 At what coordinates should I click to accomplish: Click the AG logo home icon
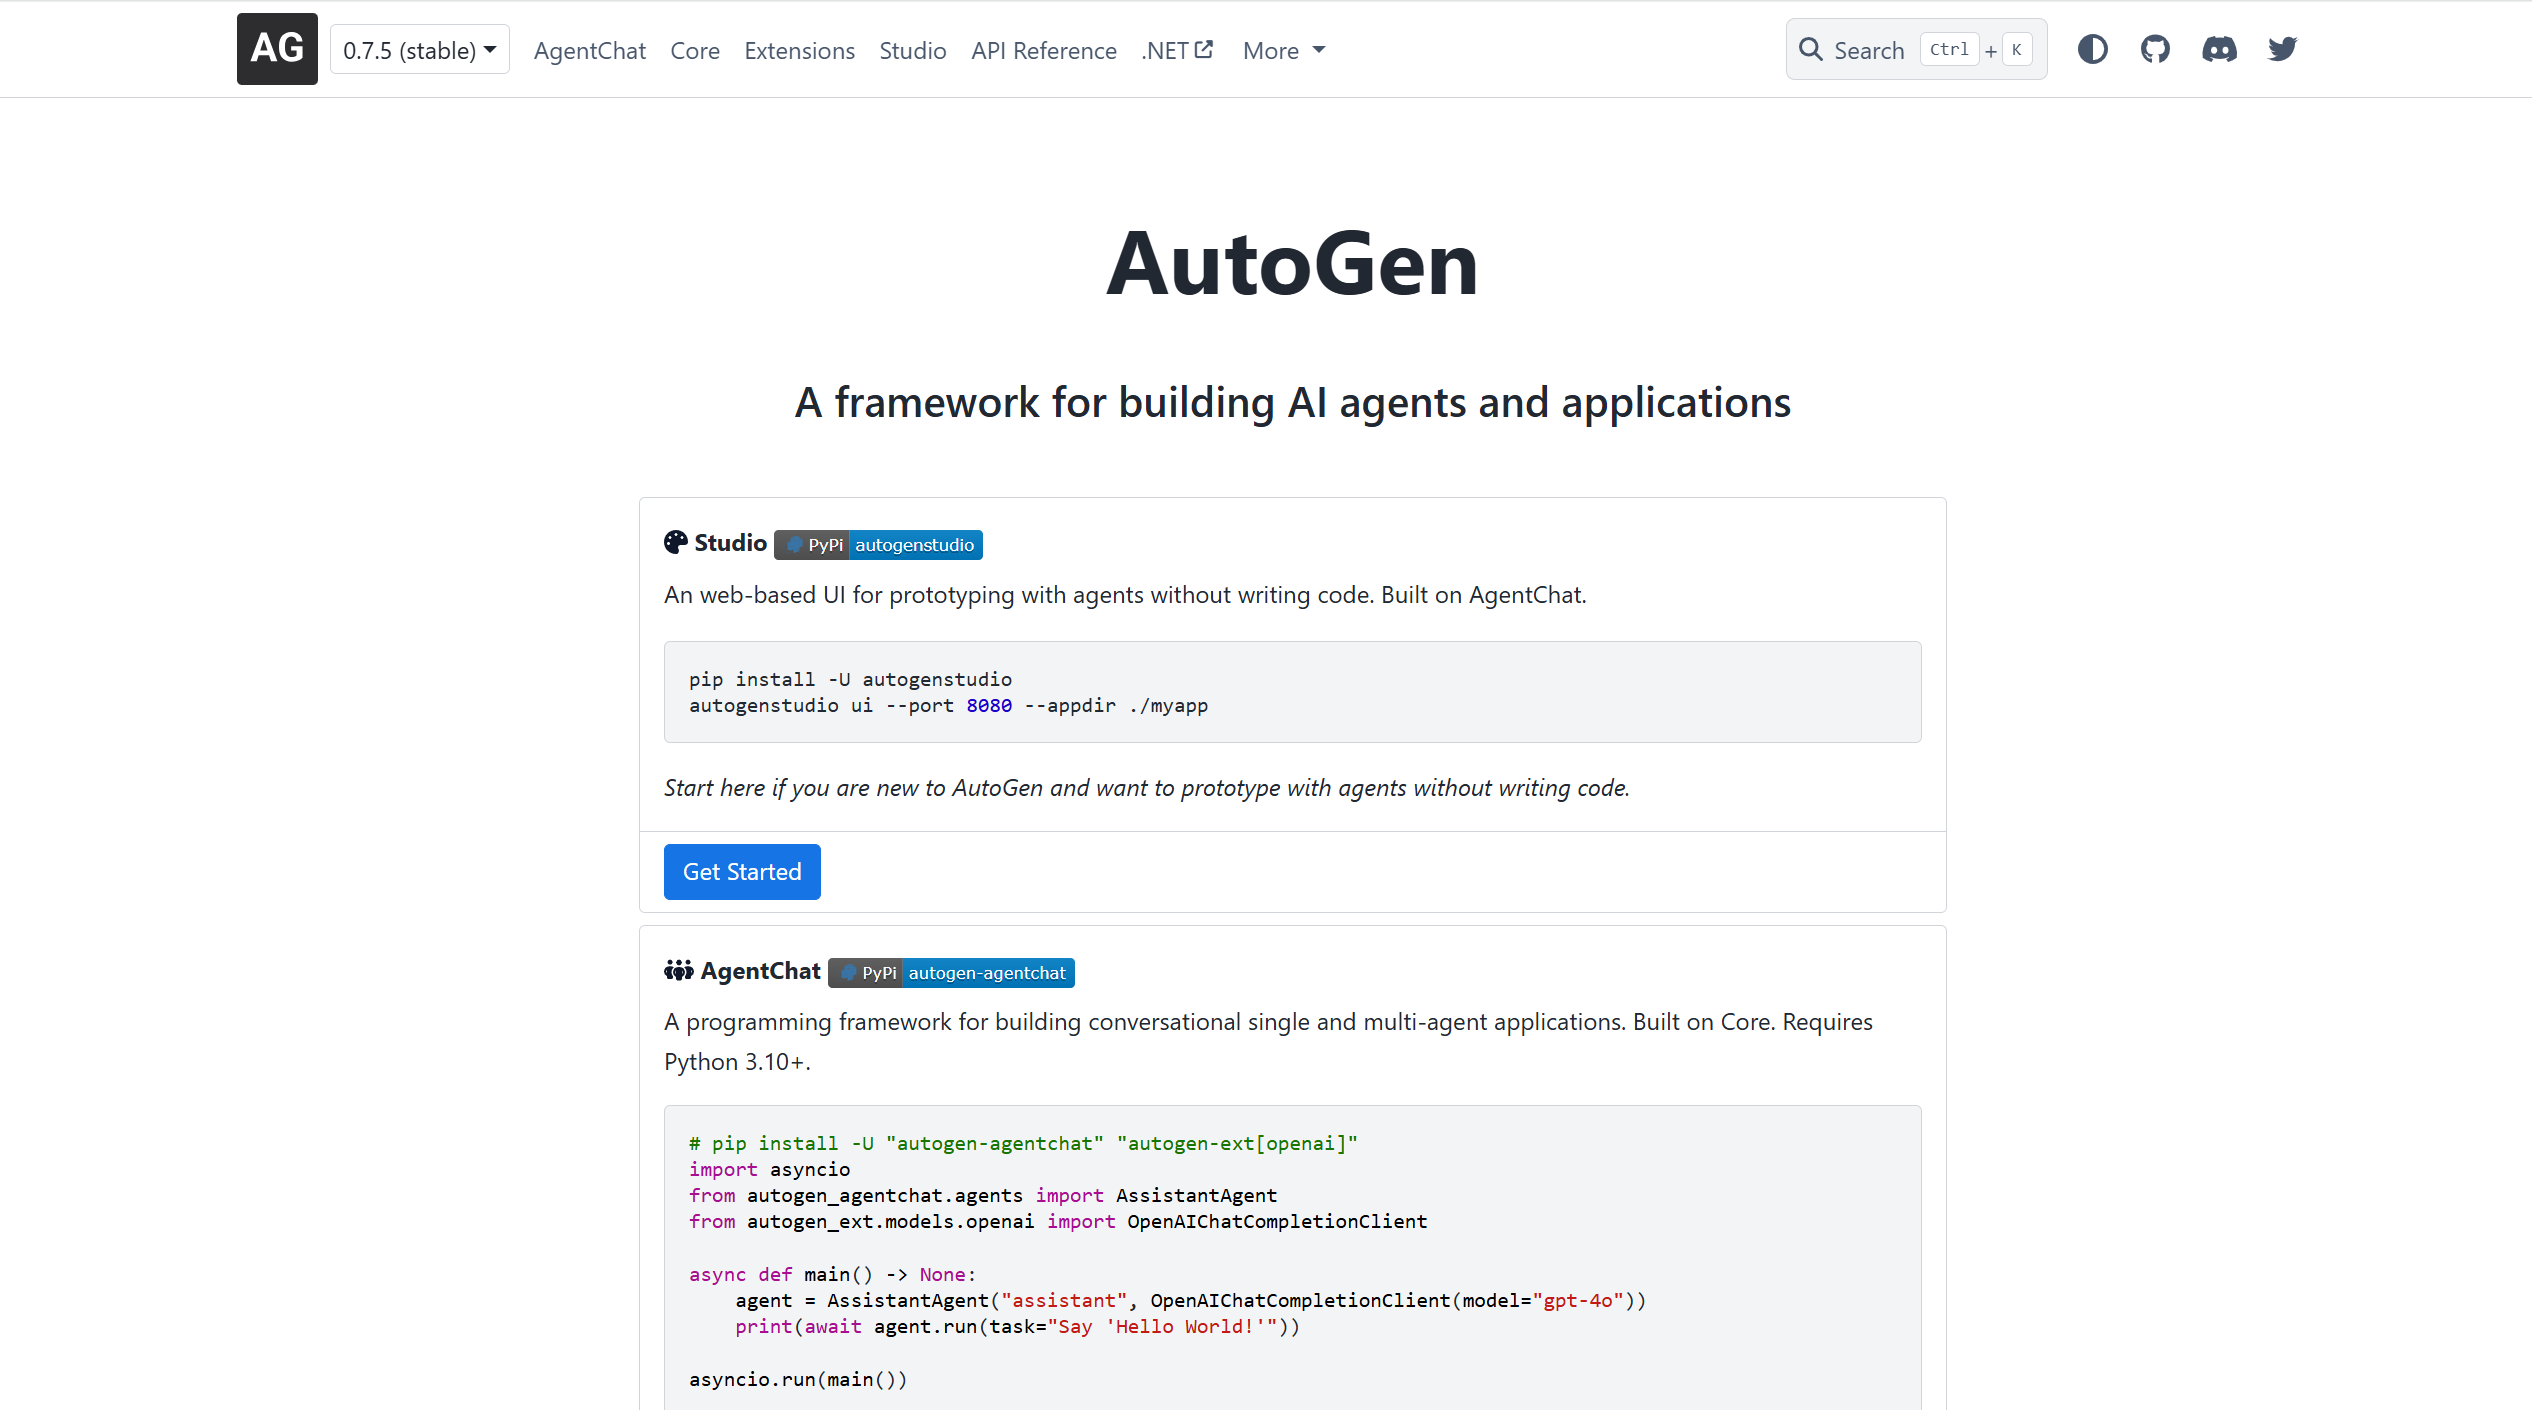(277, 49)
